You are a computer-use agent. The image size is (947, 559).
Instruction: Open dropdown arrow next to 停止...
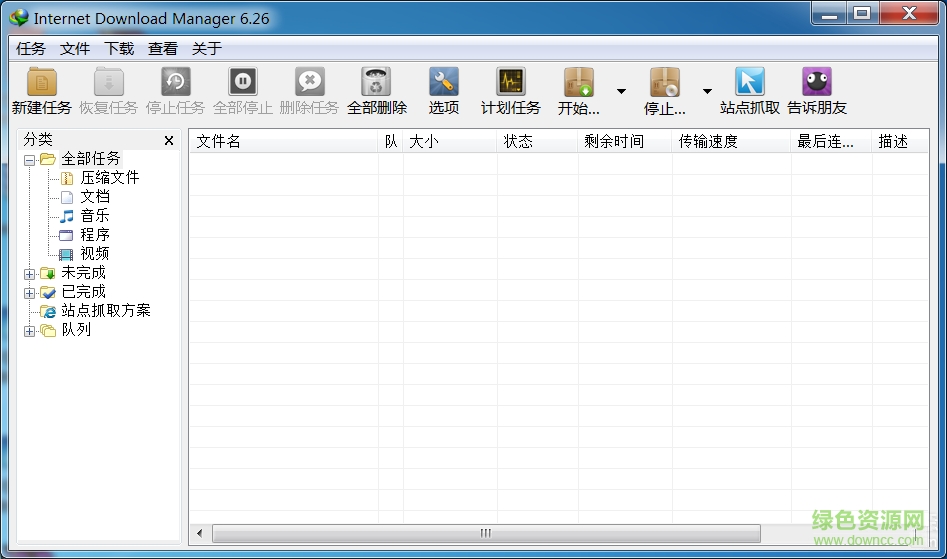point(707,91)
